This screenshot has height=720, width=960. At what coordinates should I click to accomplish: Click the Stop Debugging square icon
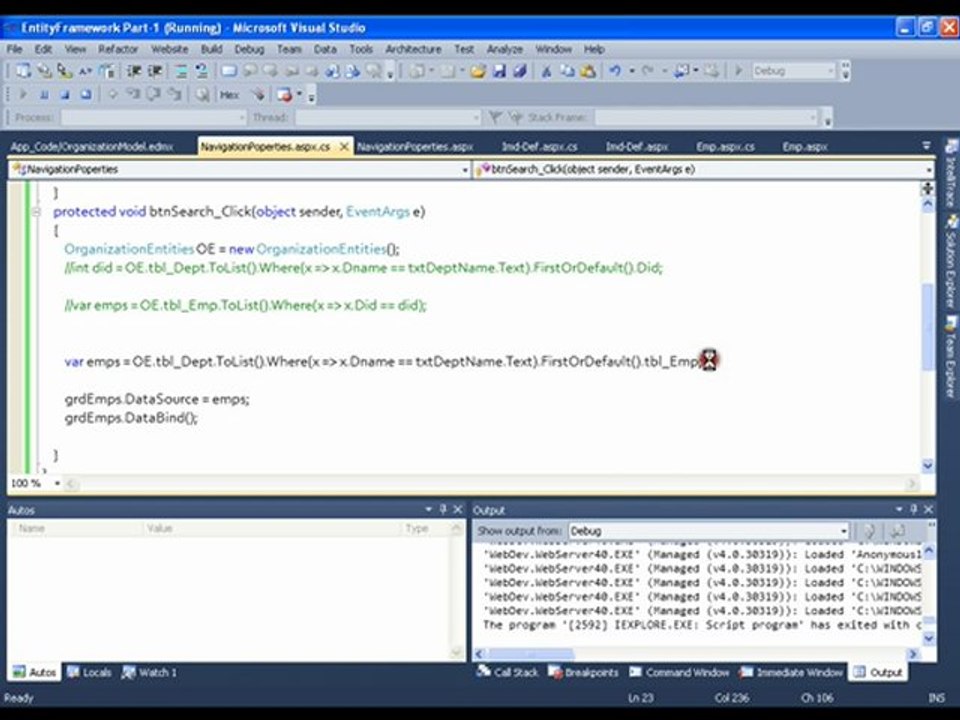pos(65,94)
